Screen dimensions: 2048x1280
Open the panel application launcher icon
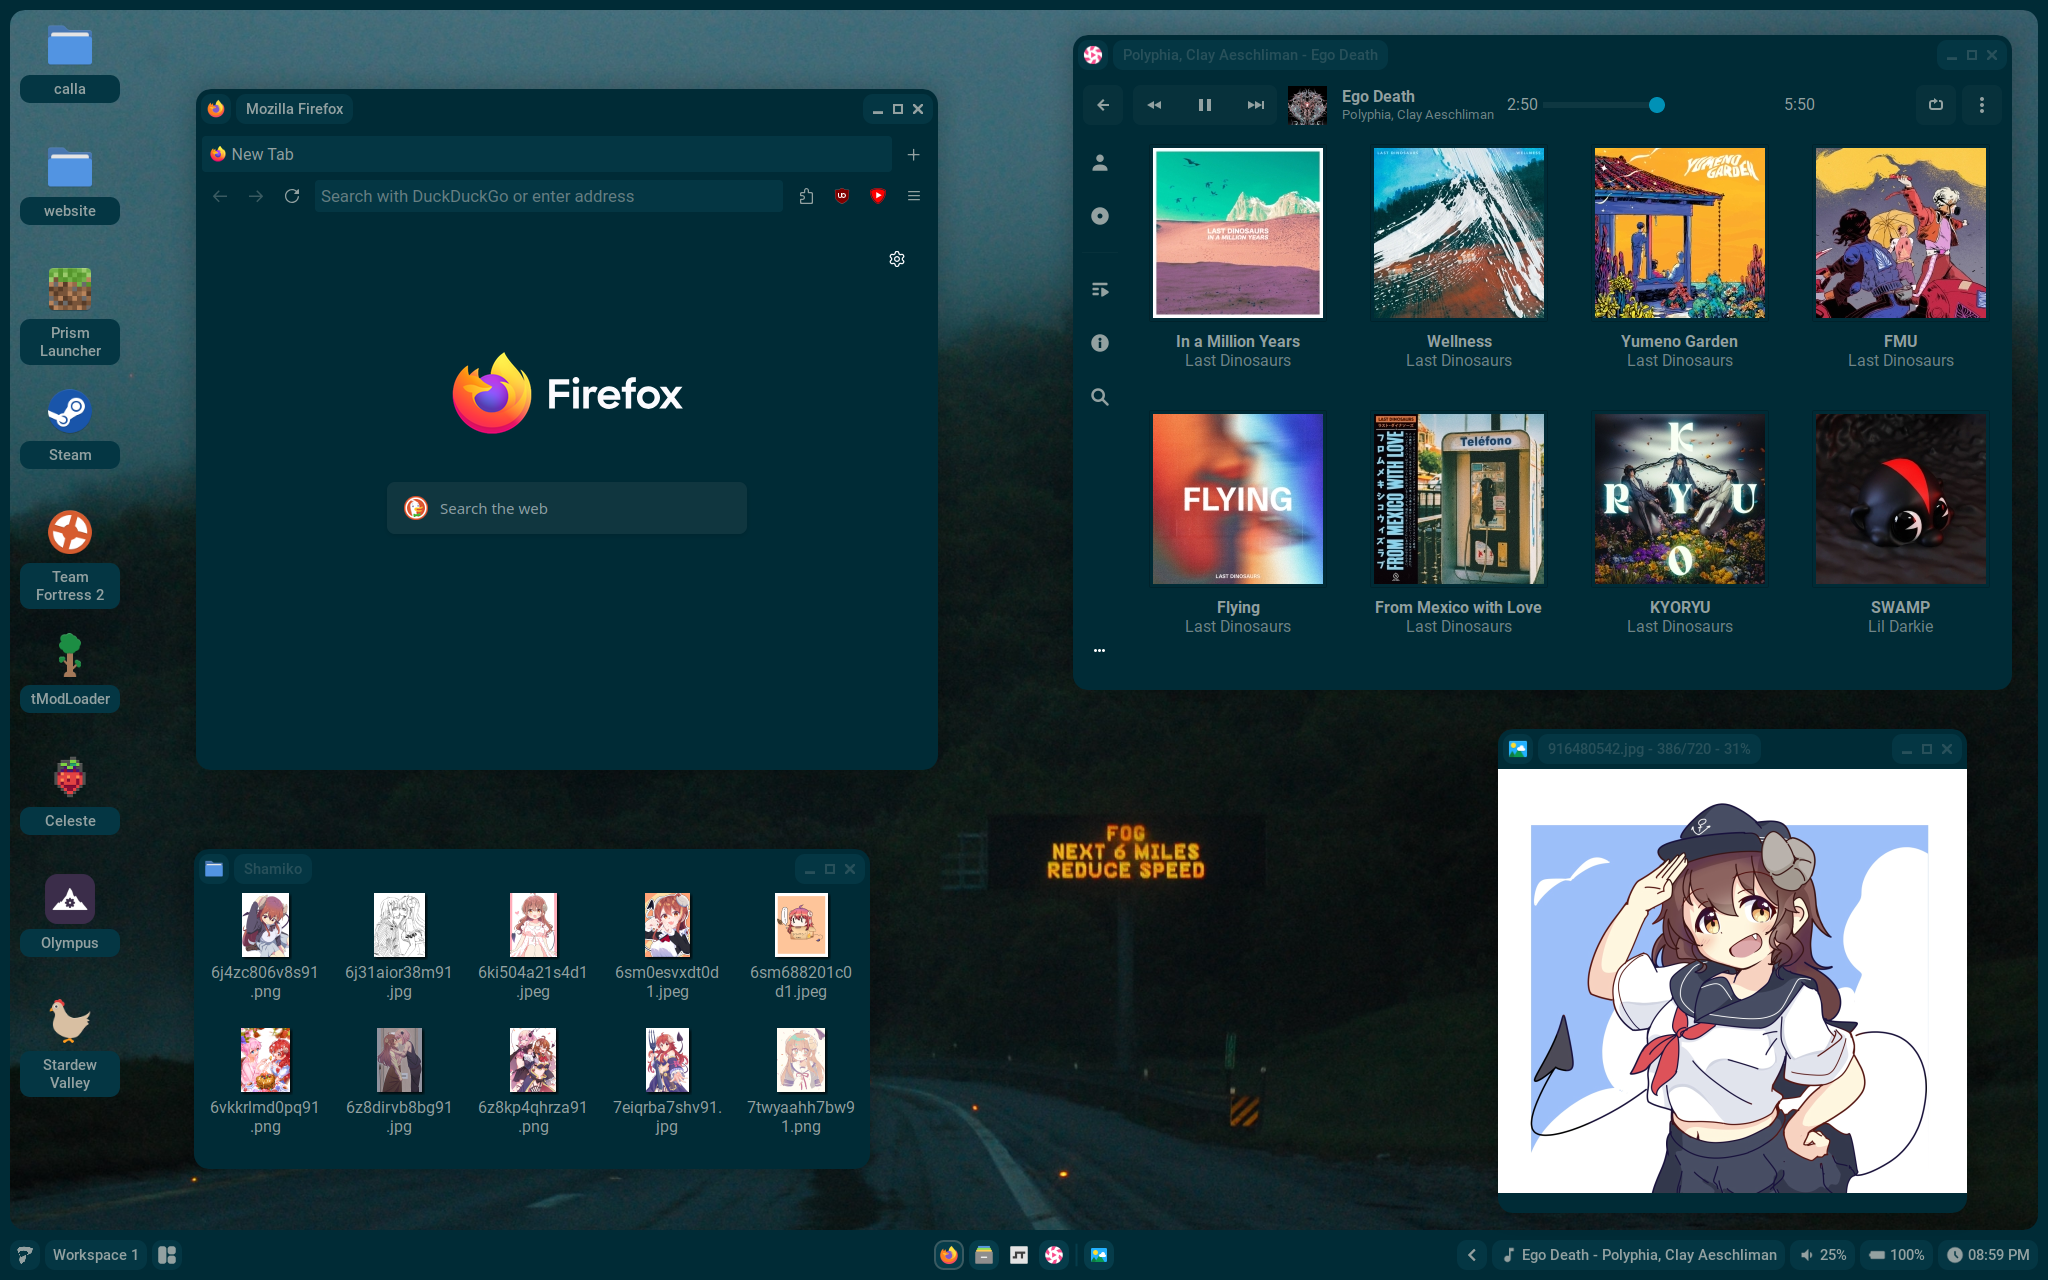[x=25, y=1255]
